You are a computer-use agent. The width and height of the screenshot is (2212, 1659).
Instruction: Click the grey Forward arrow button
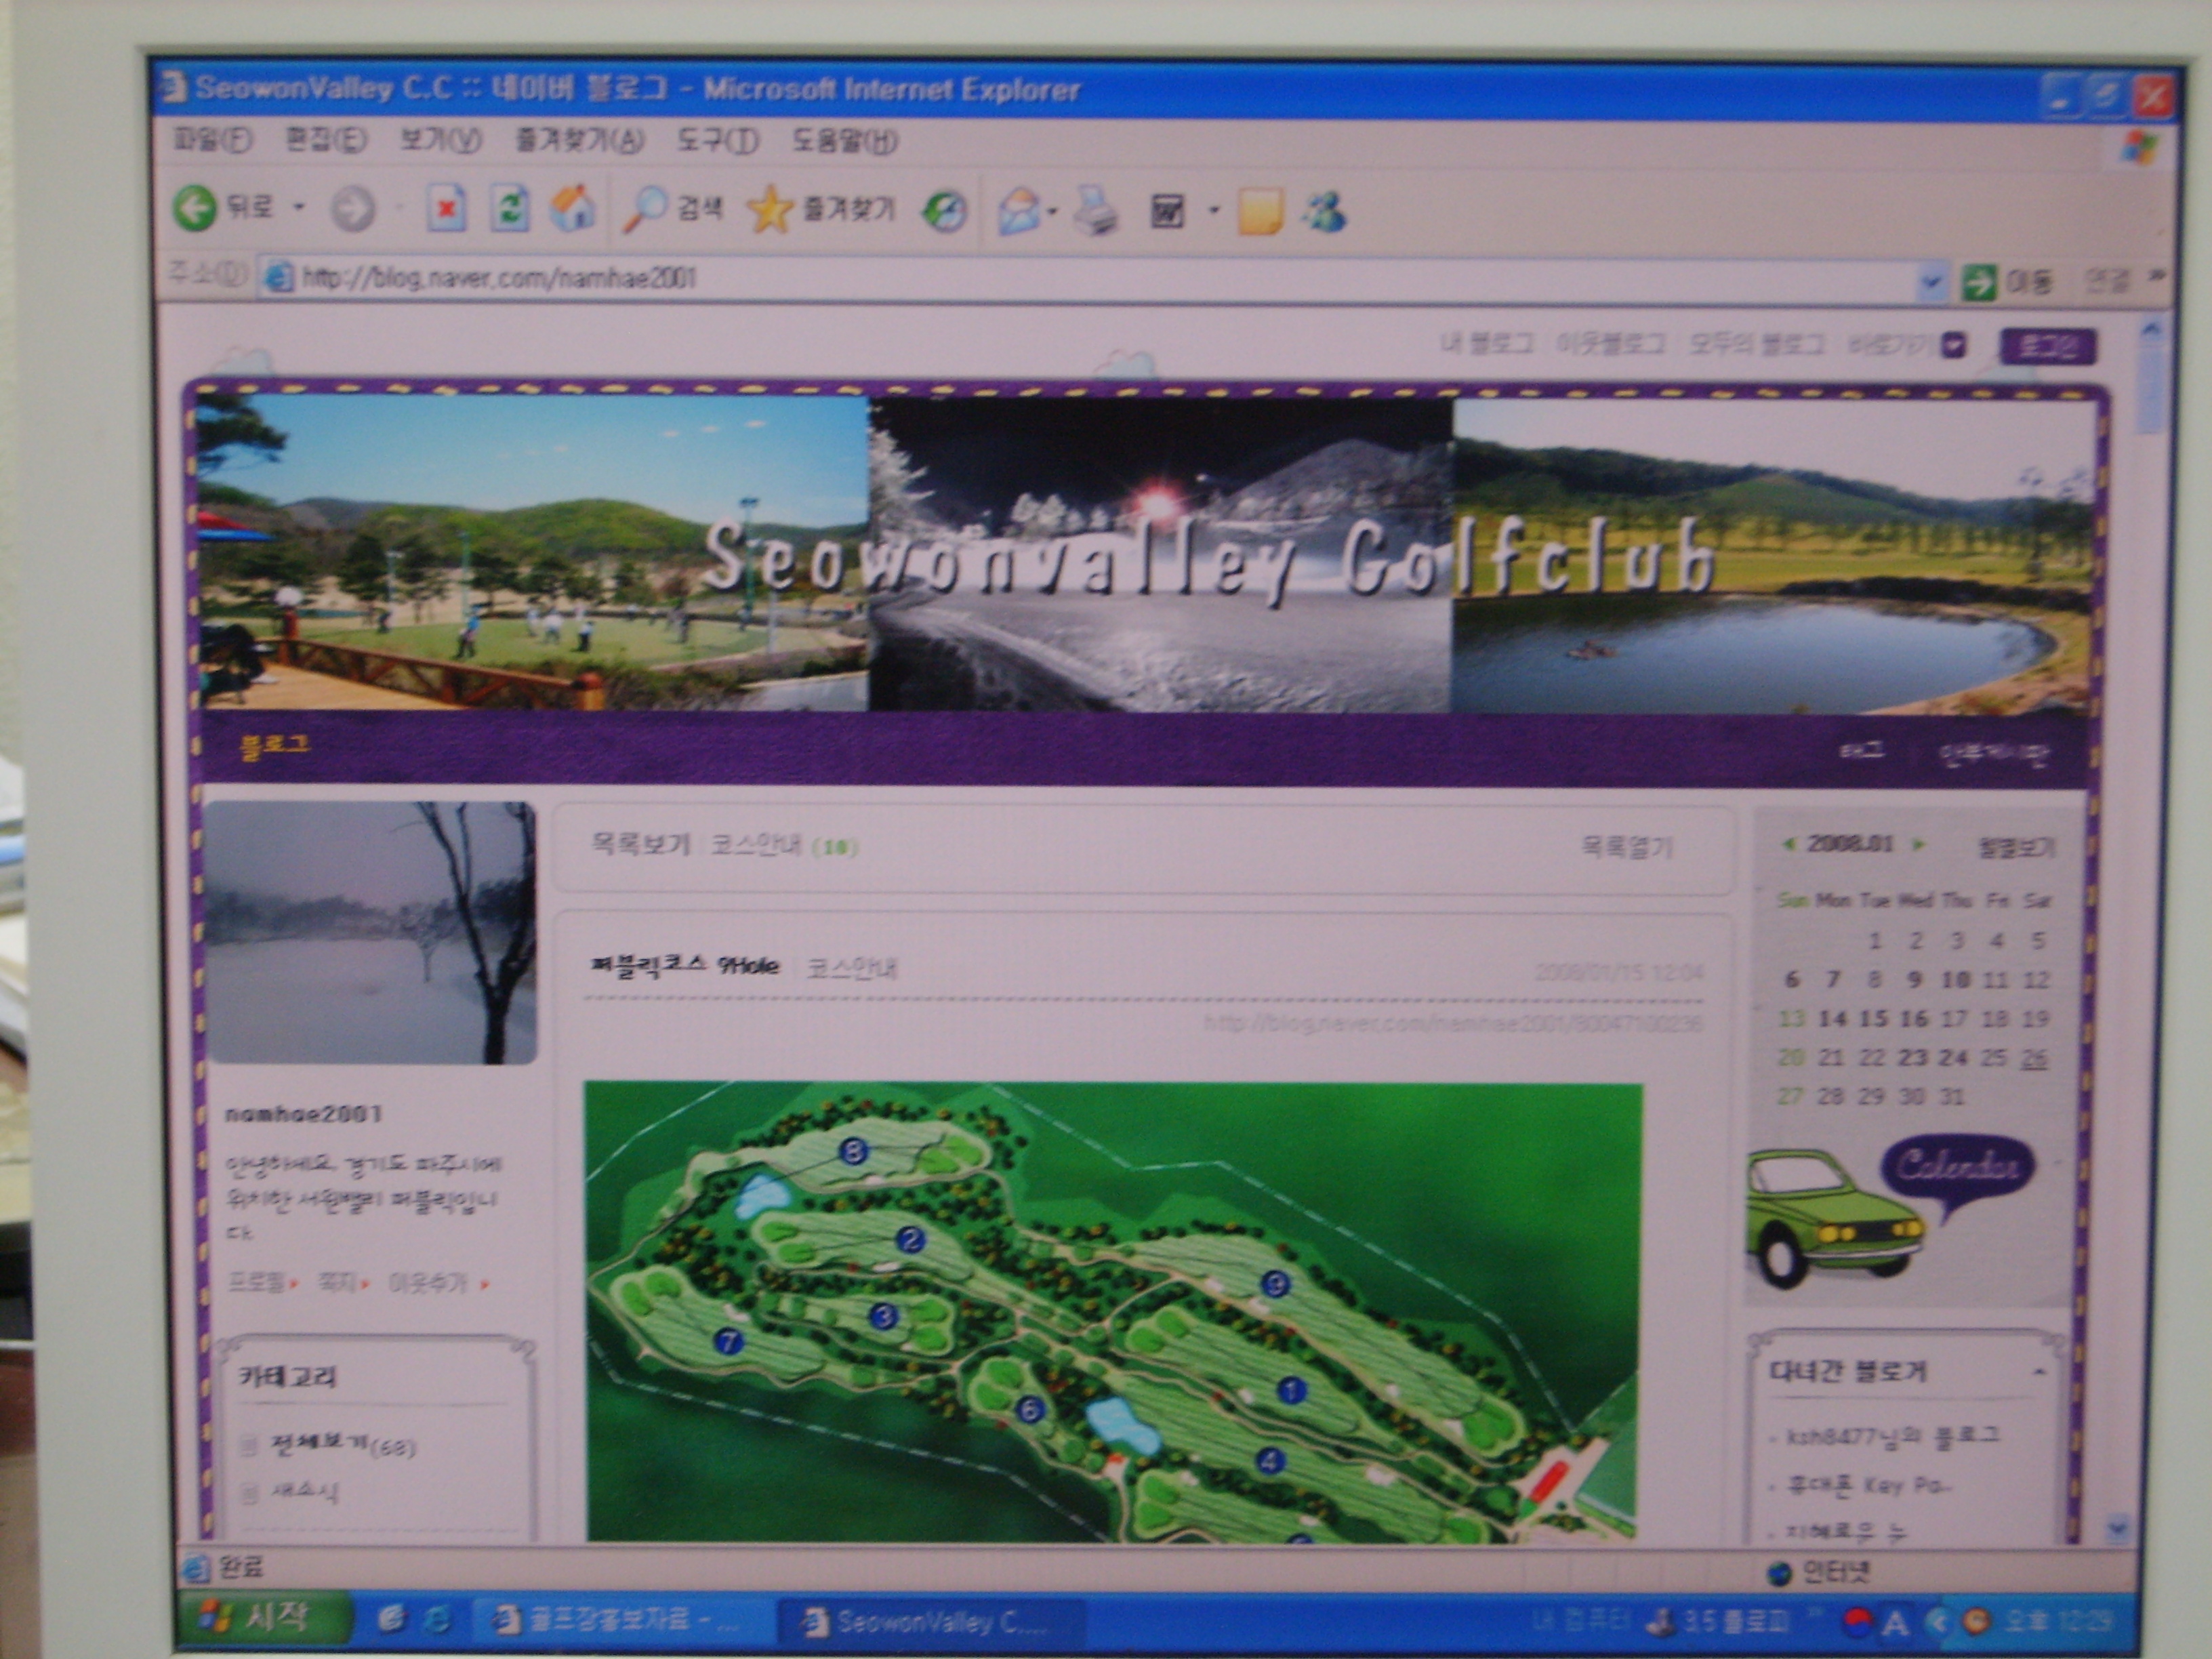tap(352, 210)
